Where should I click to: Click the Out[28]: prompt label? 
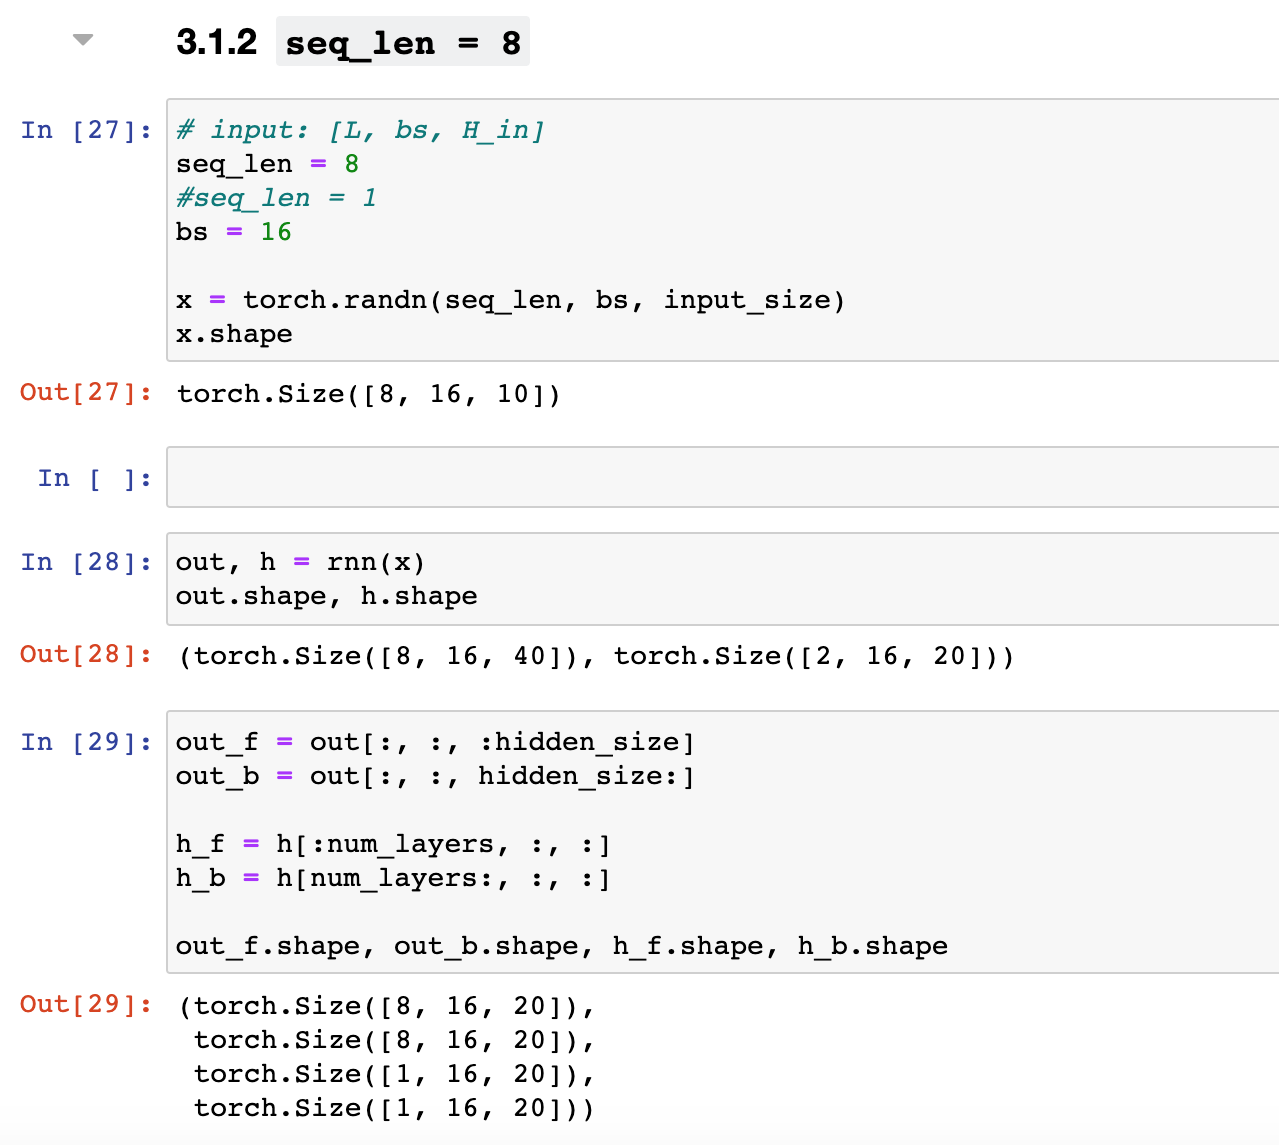coord(87,654)
